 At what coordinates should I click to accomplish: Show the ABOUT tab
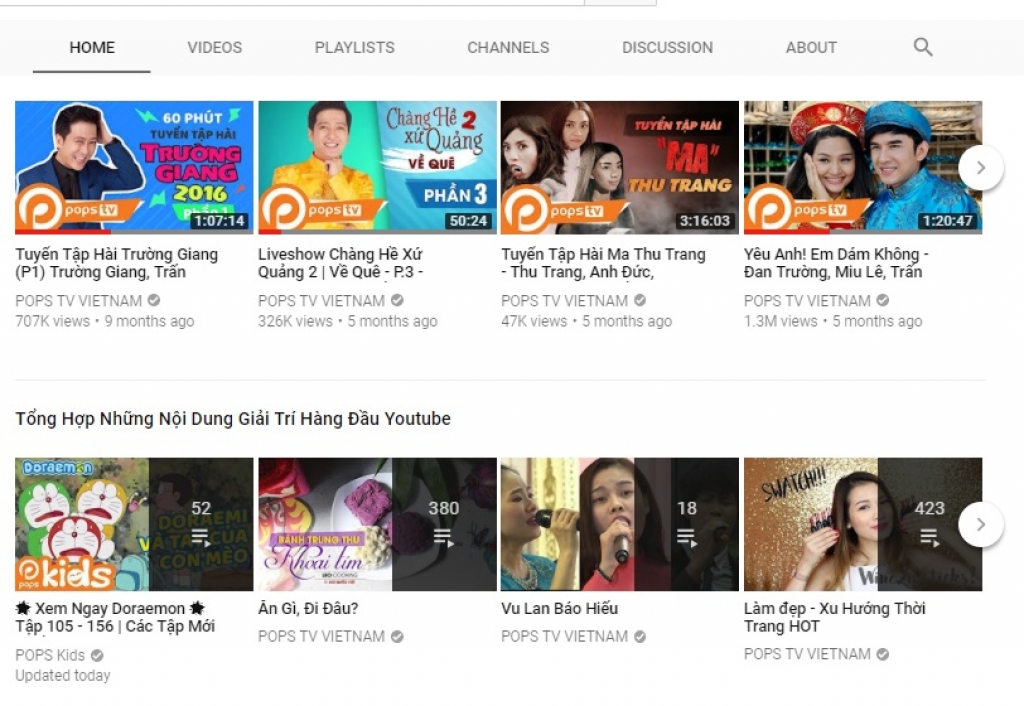[811, 48]
